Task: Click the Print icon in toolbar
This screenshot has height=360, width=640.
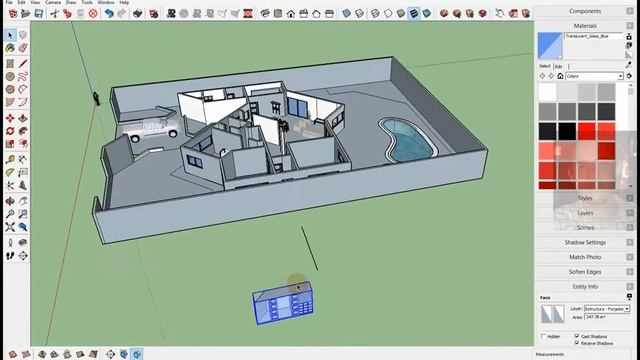Action: 138,13
